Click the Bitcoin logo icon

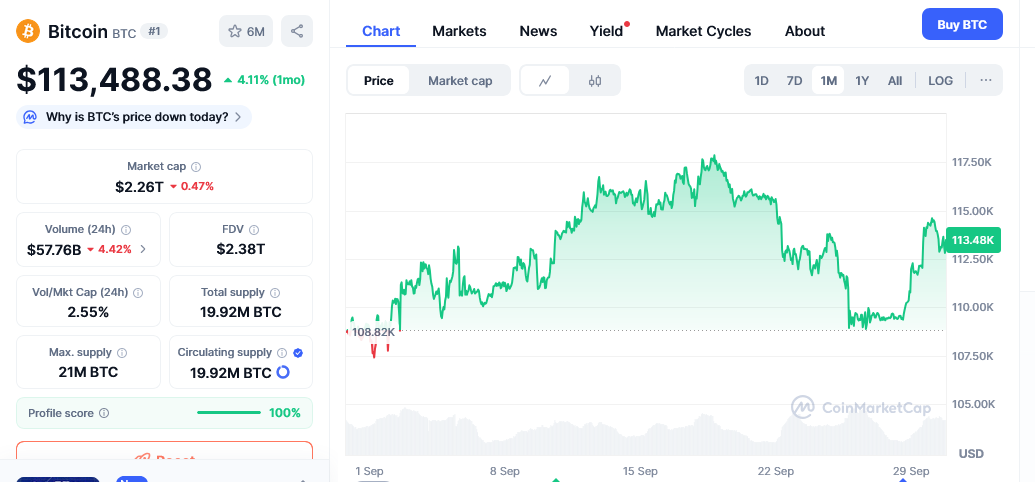28,31
